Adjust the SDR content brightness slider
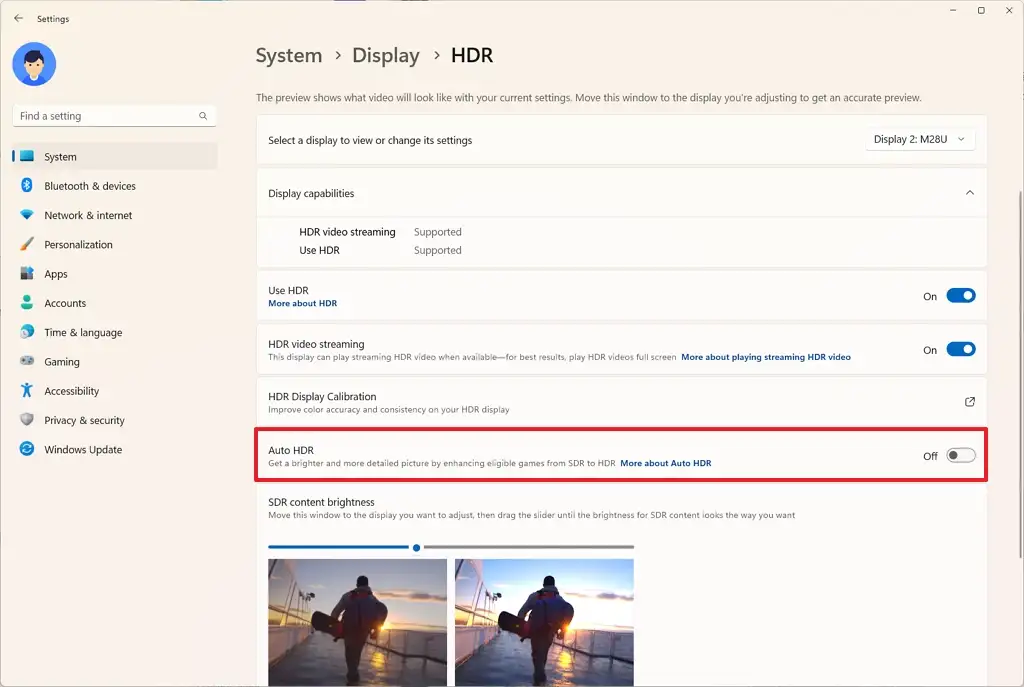The height and width of the screenshot is (687, 1024). point(416,546)
